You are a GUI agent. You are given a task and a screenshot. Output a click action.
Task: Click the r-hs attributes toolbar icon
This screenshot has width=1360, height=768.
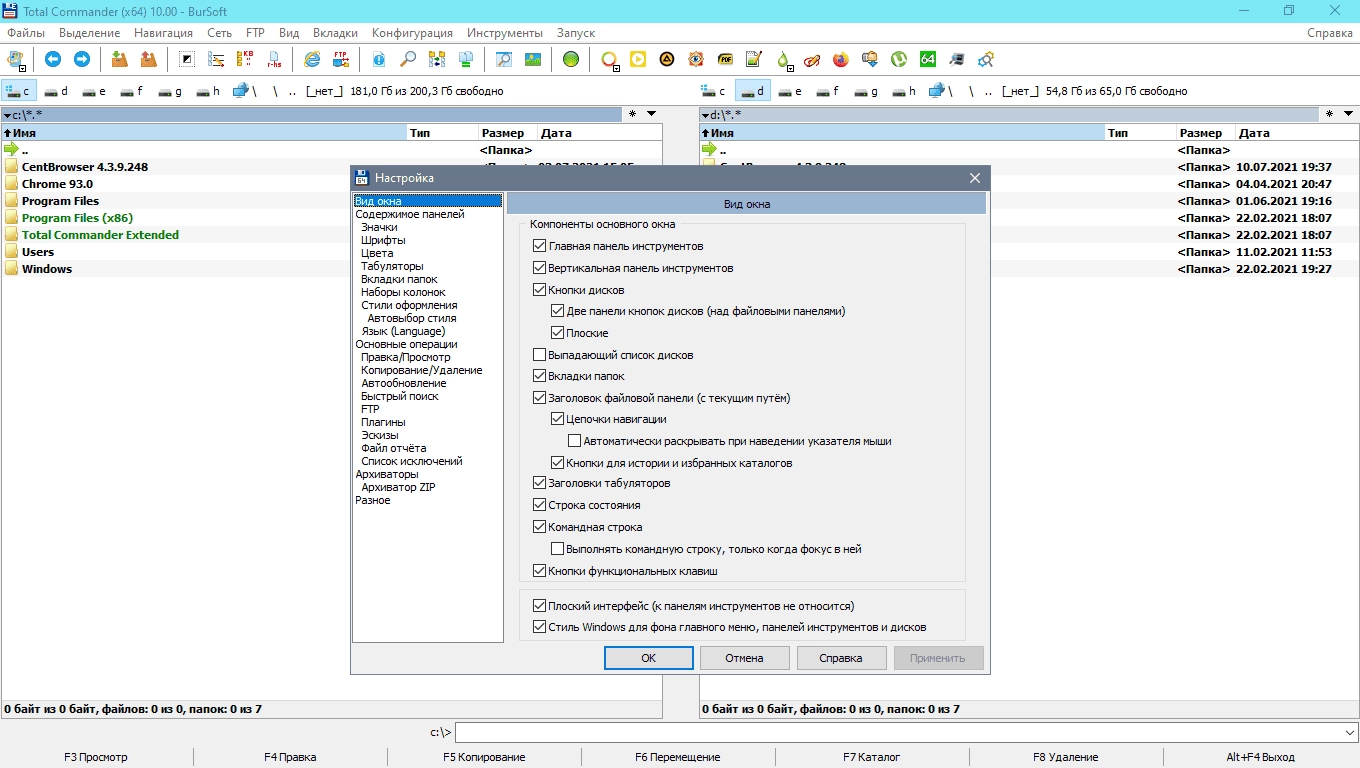pyautogui.click(x=273, y=59)
